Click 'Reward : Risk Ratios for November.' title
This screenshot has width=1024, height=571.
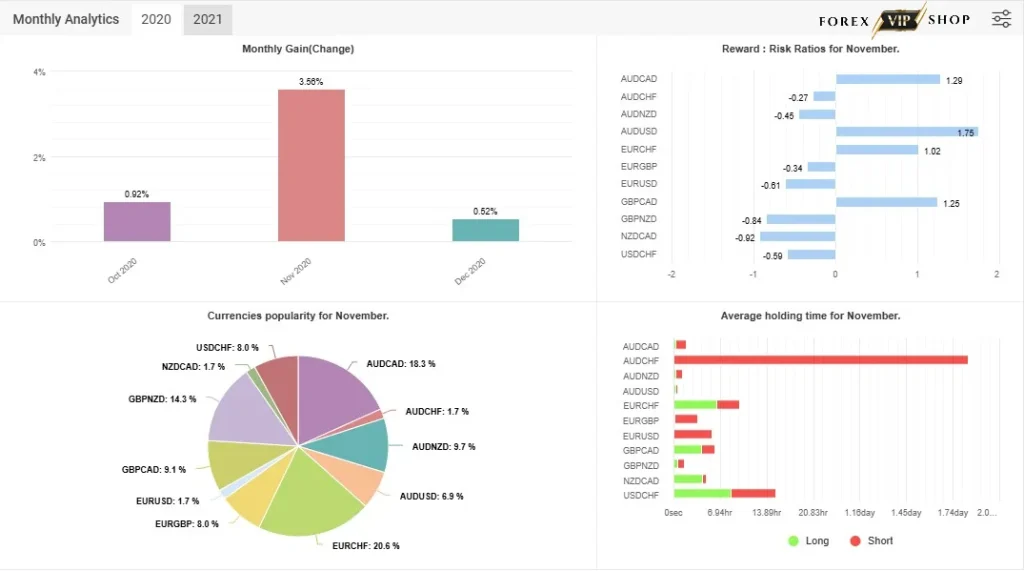tap(810, 49)
